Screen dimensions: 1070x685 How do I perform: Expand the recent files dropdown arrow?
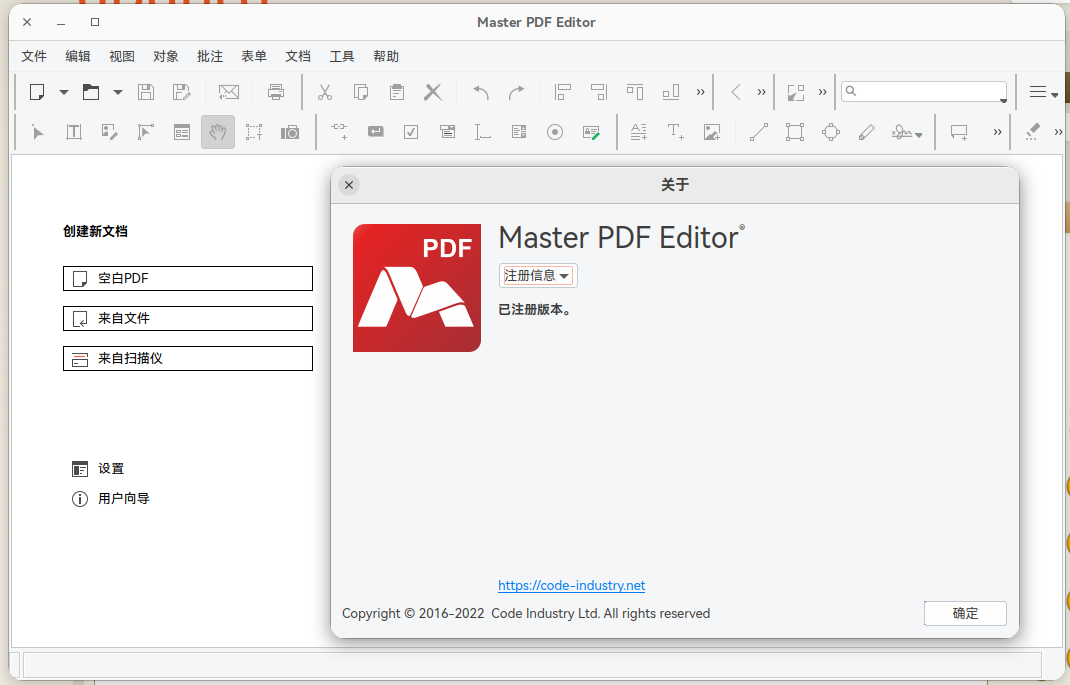coord(117,92)
